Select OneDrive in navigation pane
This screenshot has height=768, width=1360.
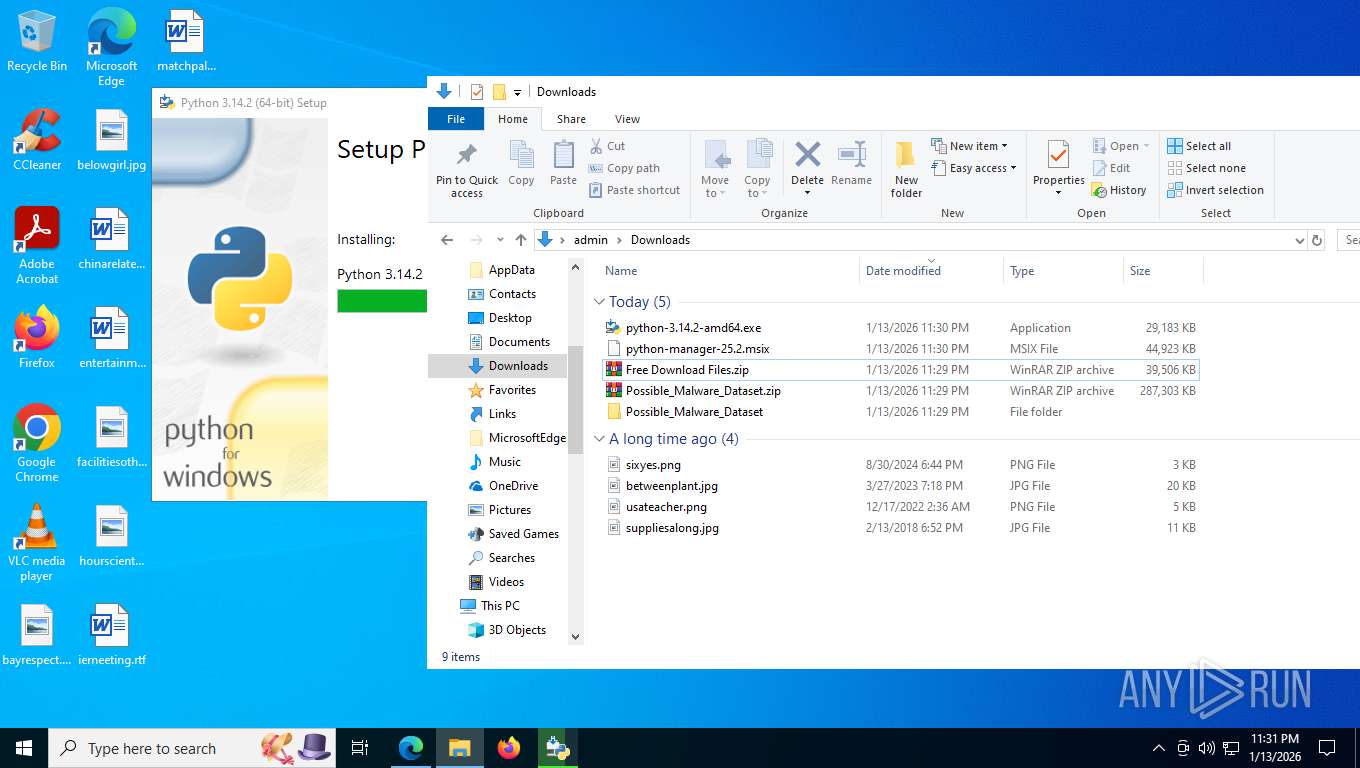(x=513, y=486)
